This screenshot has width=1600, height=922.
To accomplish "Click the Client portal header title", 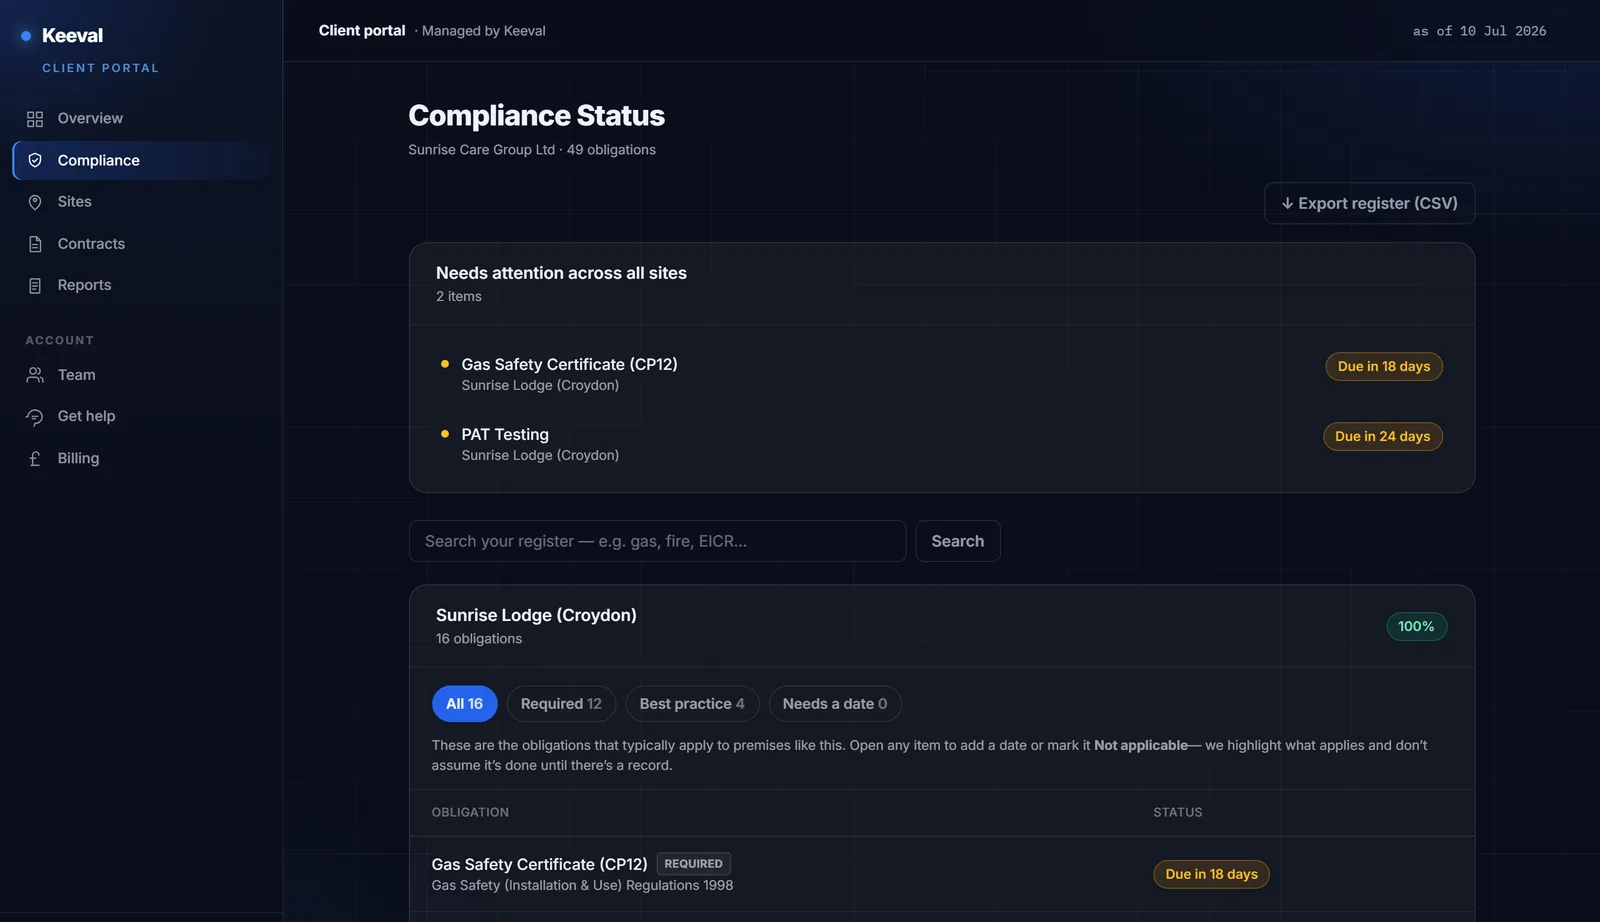I will (x=362, y=31).
